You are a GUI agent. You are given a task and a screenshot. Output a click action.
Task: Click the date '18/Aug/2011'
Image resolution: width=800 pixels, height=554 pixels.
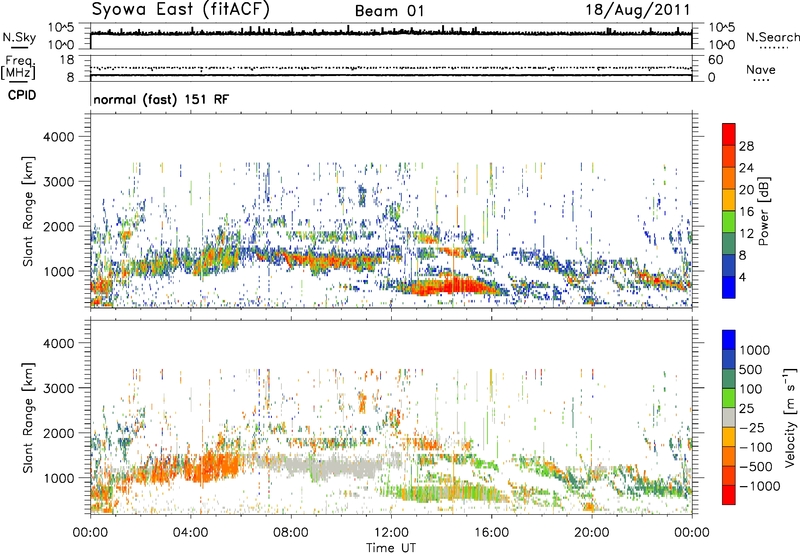click(638, 10)
